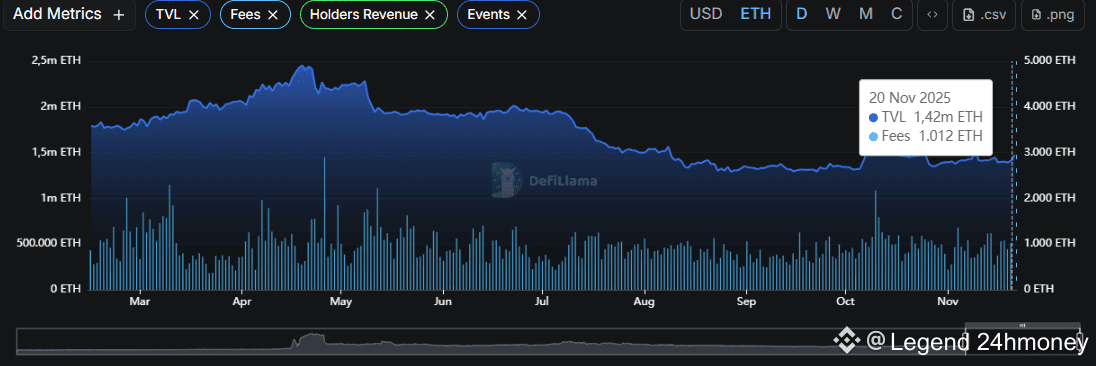This screenshot has height=366, width=1096.
Task: Click the Nov x-axis label
Action: pyautogui.click(x=947, y=302)
